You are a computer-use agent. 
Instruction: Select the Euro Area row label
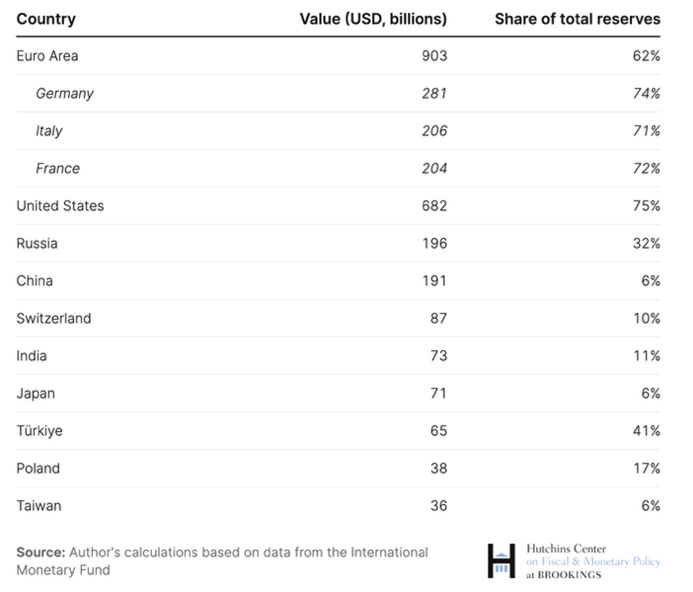pos(48,56)
